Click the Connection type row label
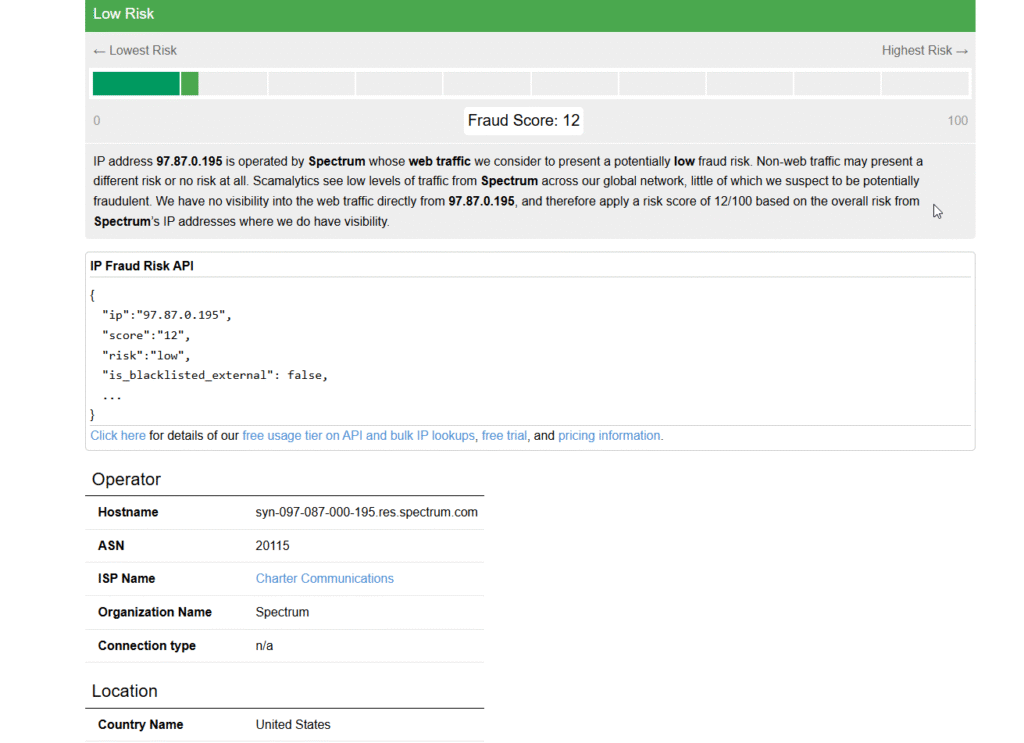The image size is (1024, 743). pyautogui.click(x=147, y=646)
